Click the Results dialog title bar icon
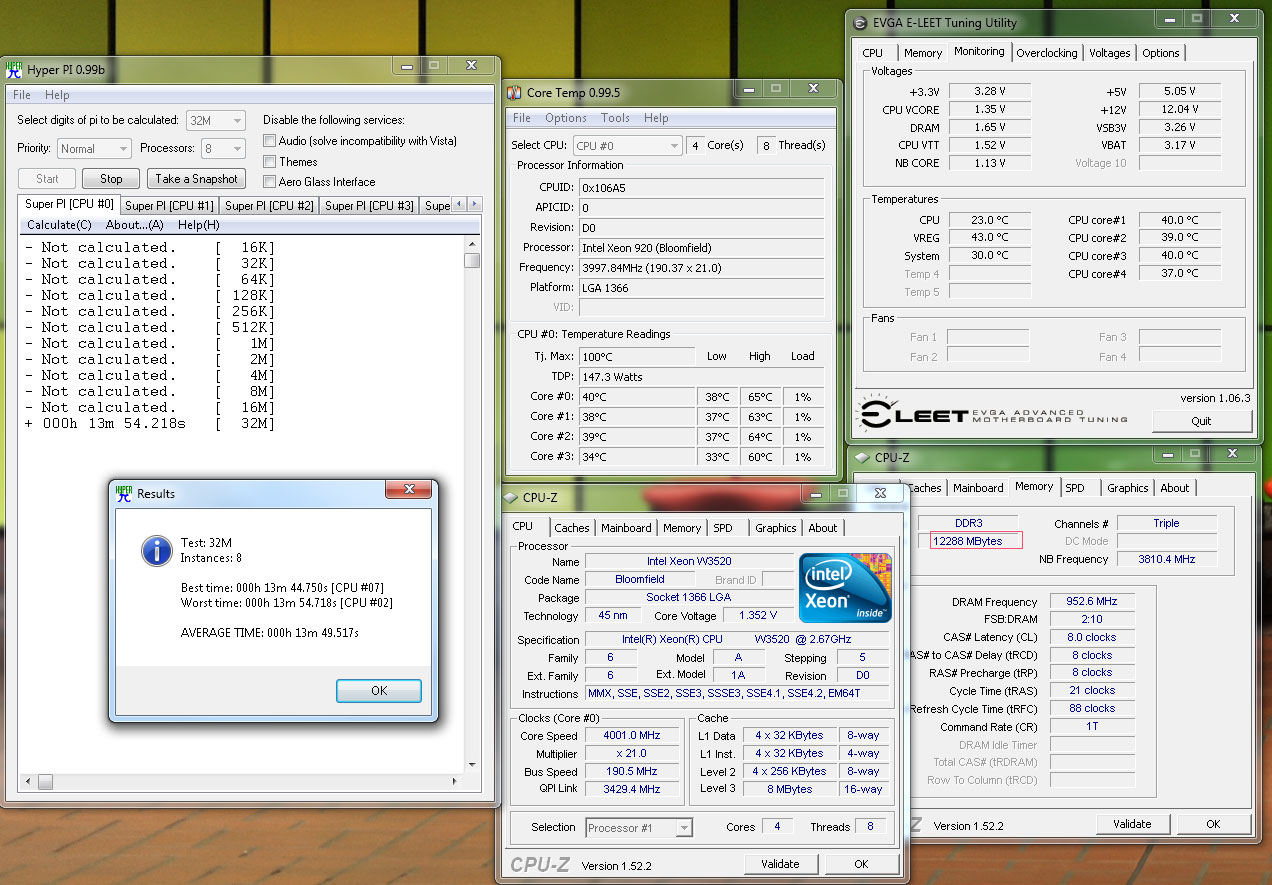 [x=124, y=493]
